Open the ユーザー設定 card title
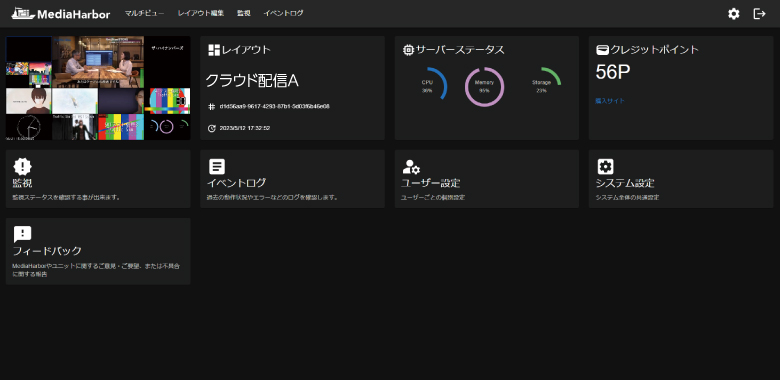 pyautogui.click(x=430, y=183)
